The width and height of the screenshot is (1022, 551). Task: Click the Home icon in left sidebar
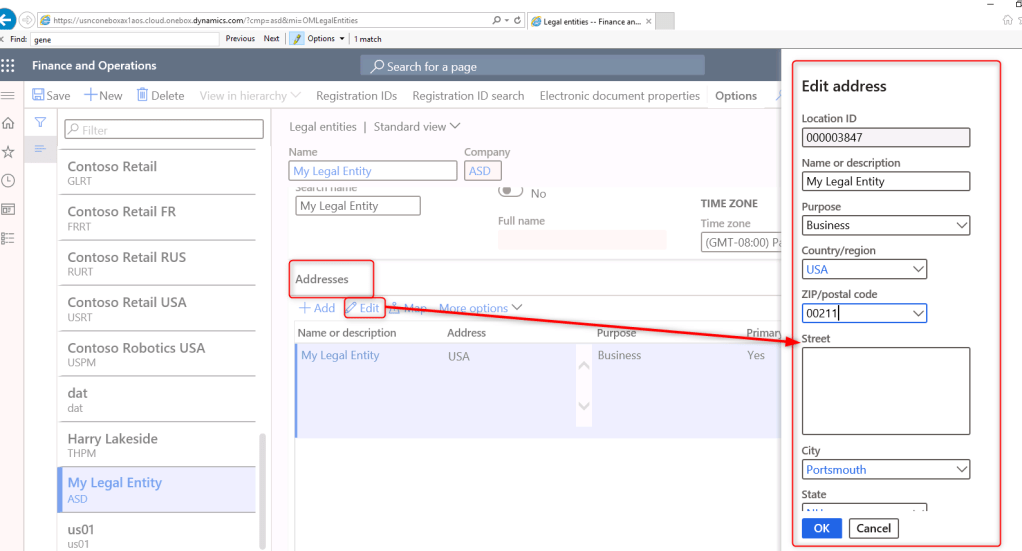point(9,123)
